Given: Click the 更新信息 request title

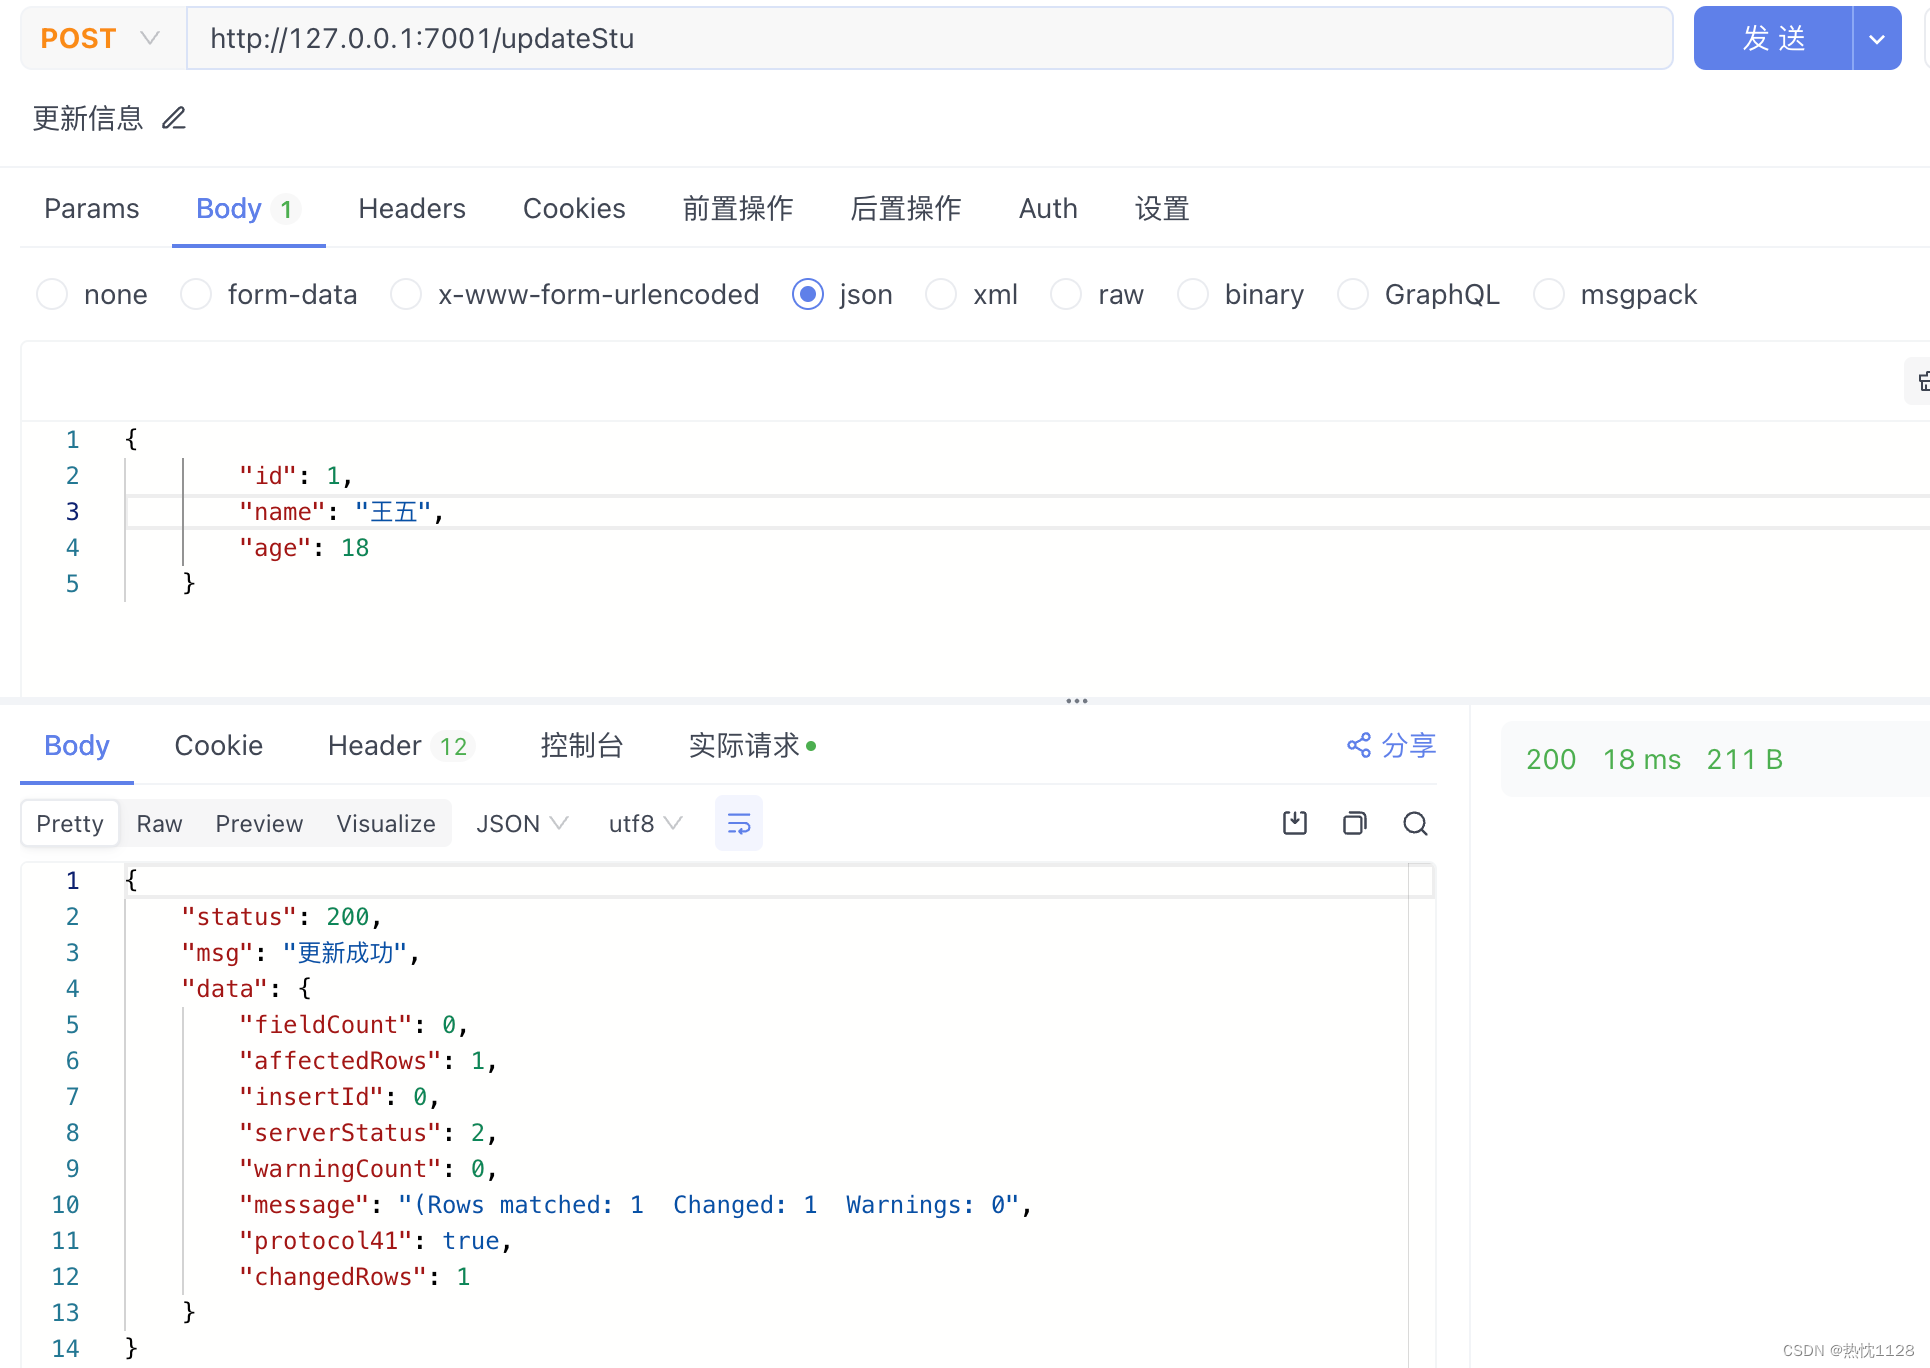Looking at the screenshot, I should point(88,118).
